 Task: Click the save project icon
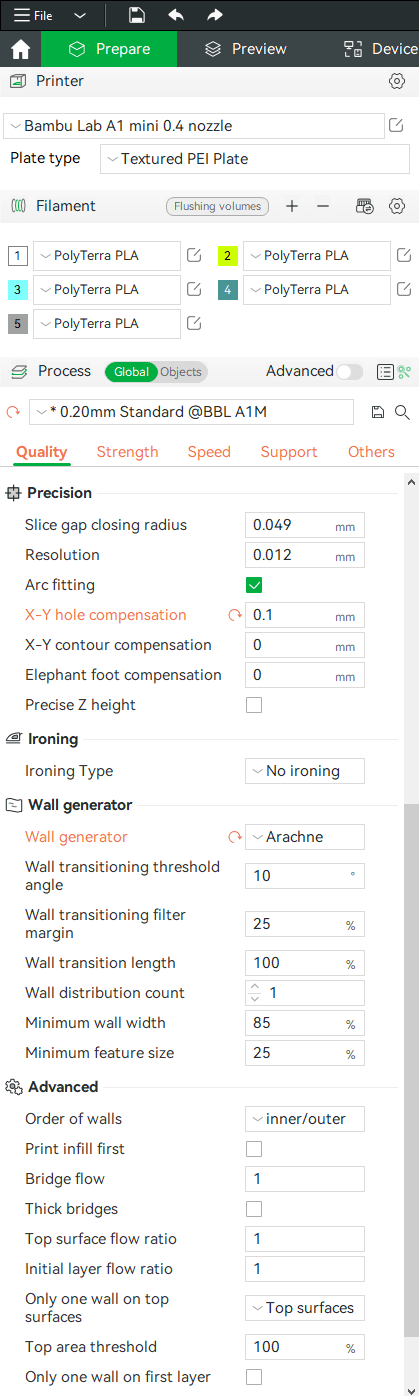[x=138, y=15]
